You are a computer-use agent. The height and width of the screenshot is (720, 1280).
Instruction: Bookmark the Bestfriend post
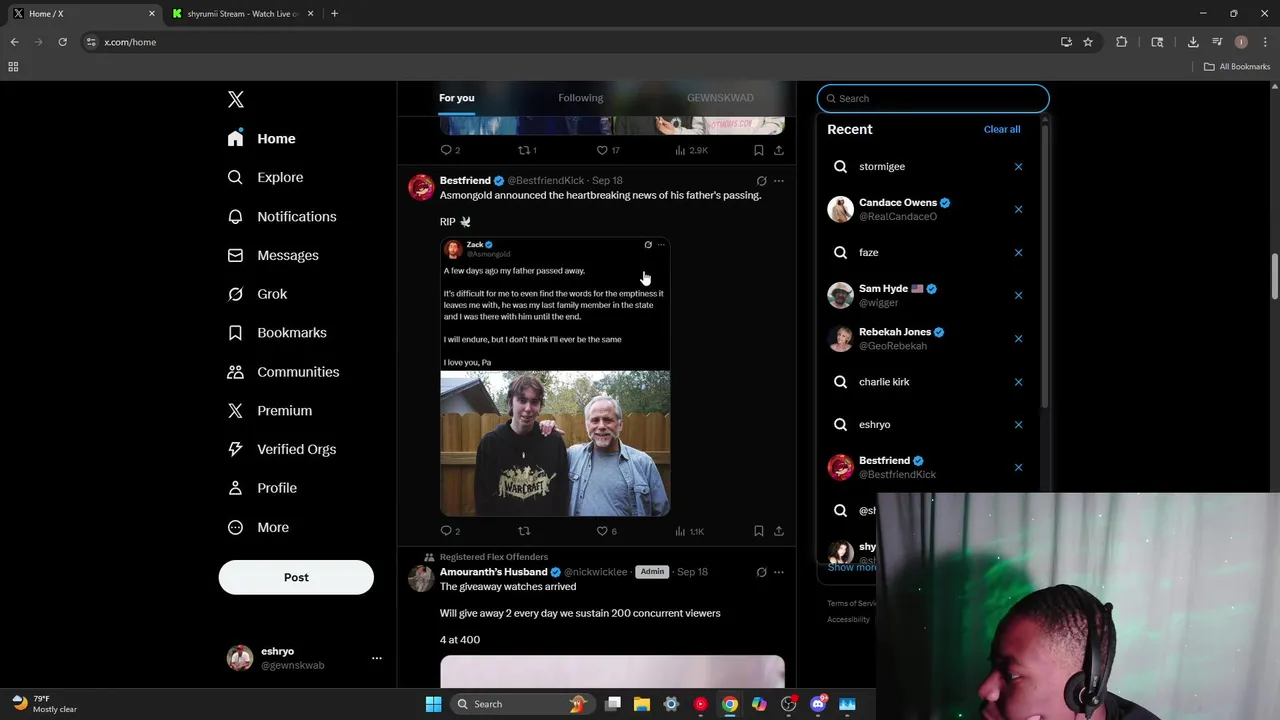pyautogui.click(x=759, y=531)
